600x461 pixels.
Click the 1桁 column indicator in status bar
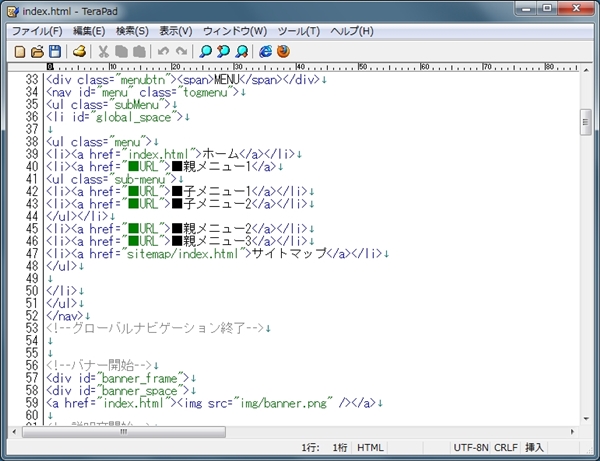[339, 447]
